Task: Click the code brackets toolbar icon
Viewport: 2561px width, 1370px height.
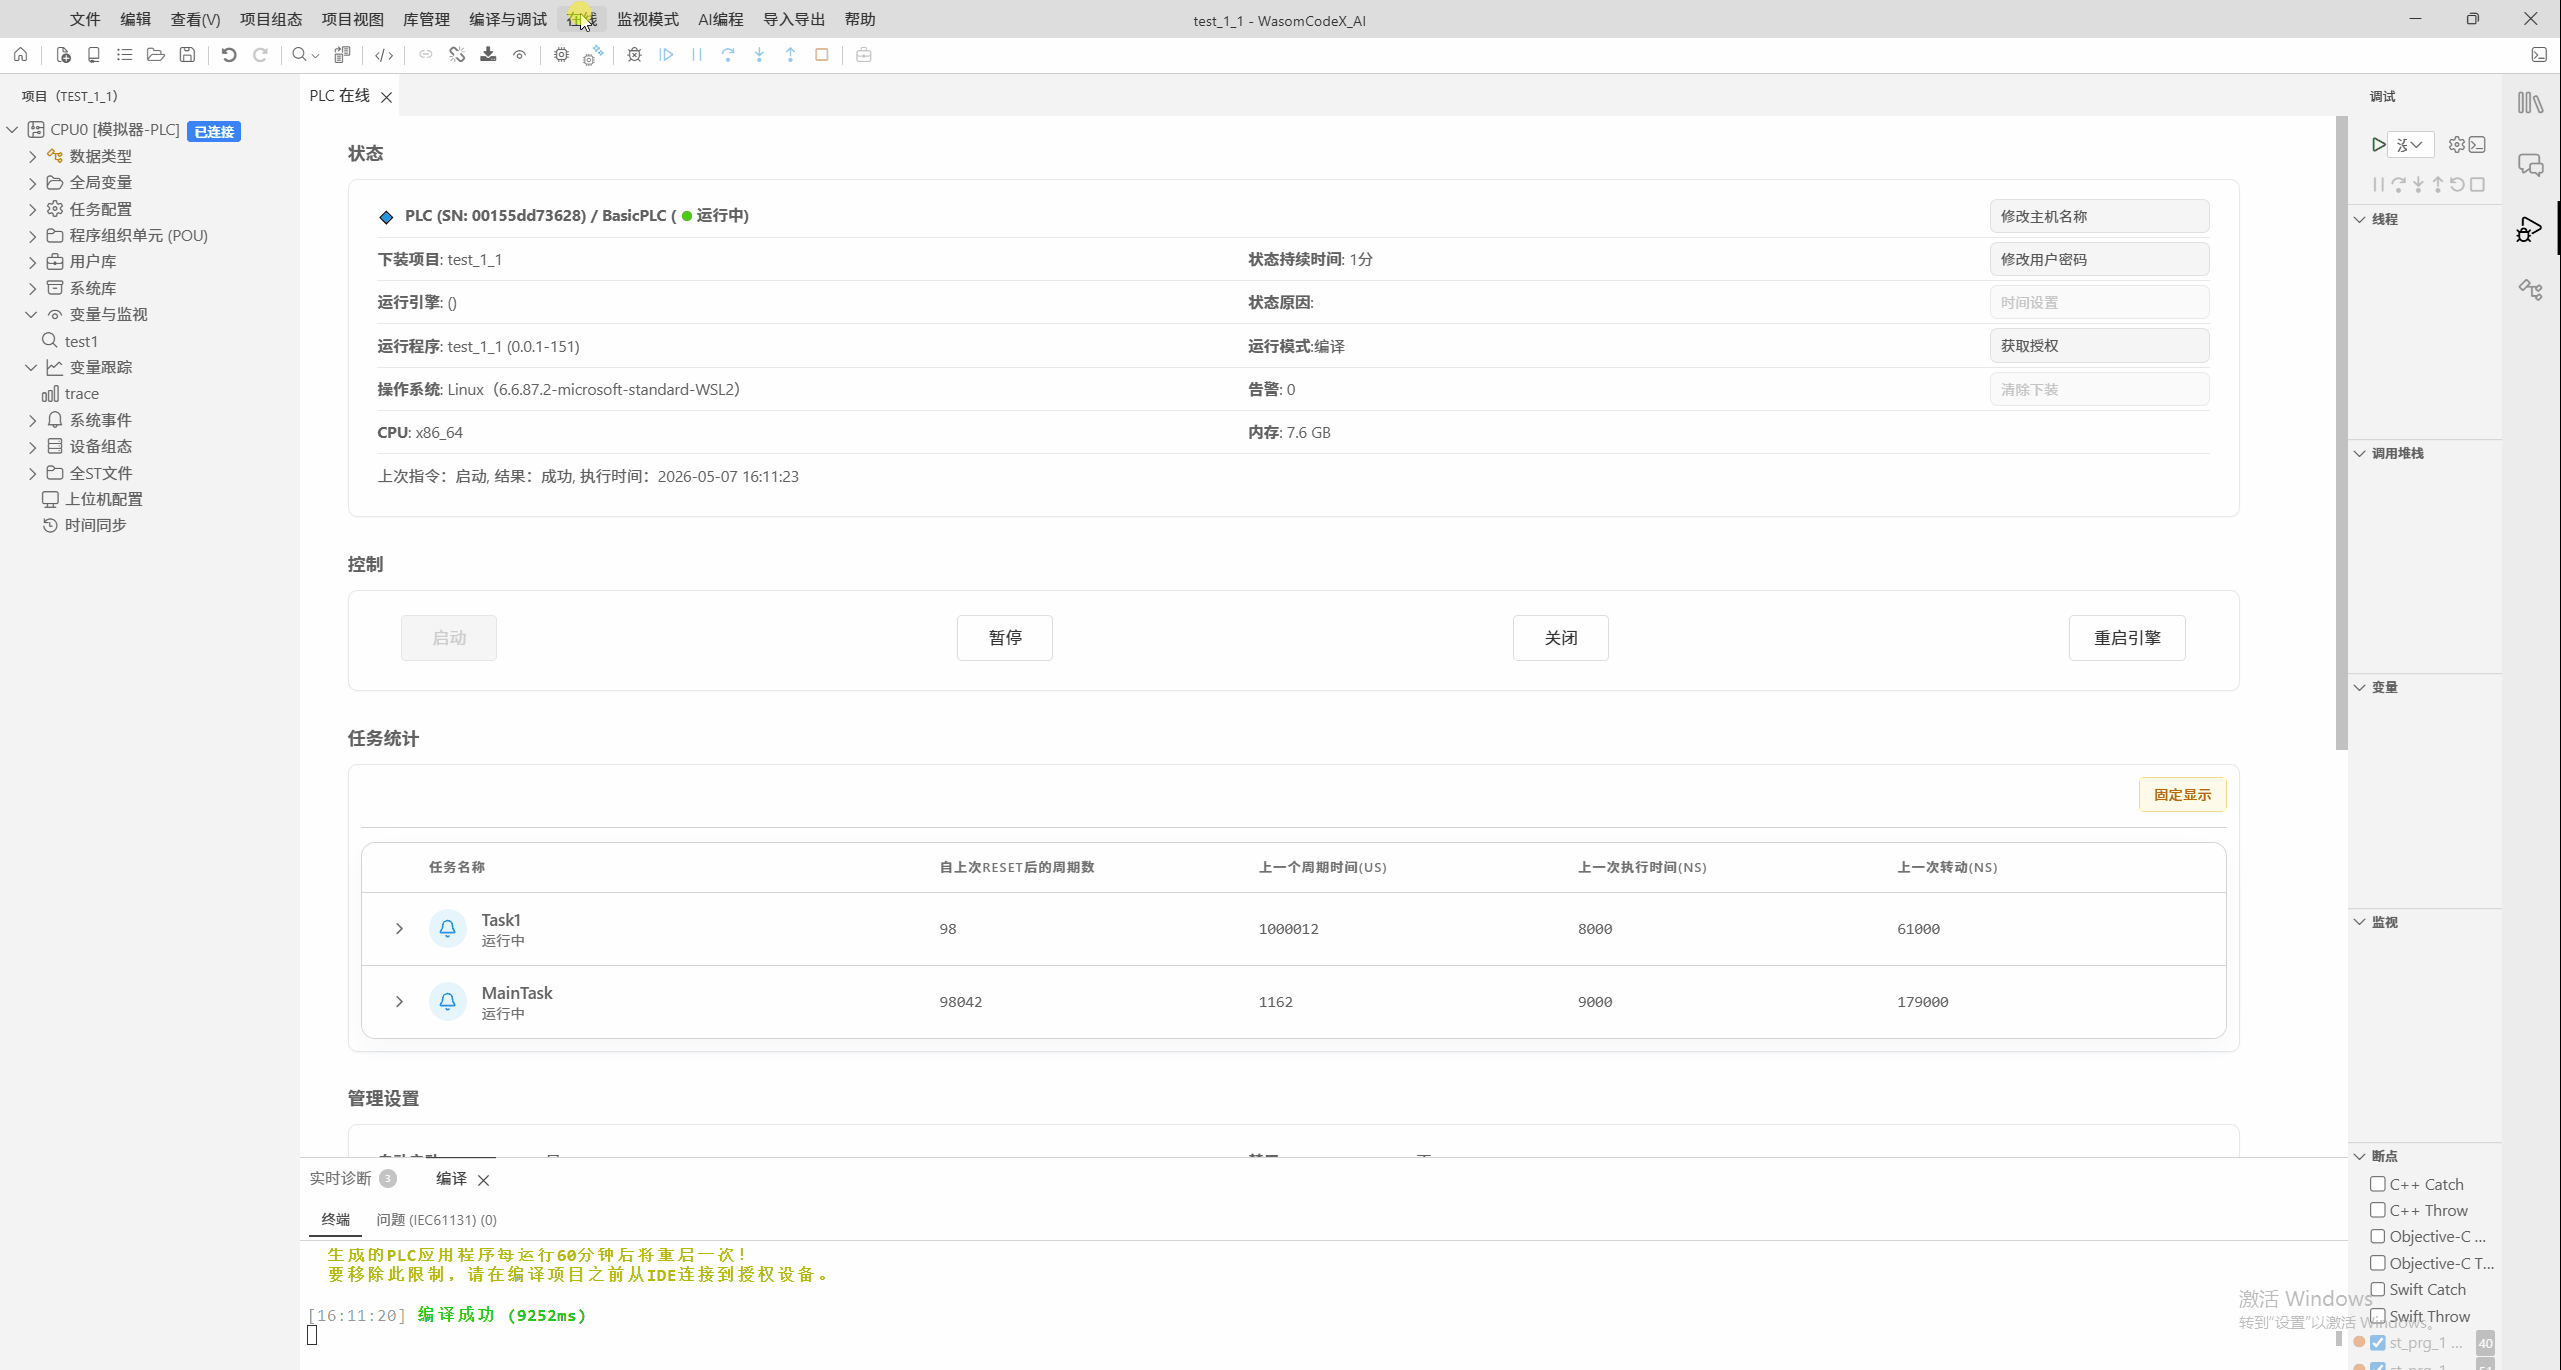Action: point(384,55)
